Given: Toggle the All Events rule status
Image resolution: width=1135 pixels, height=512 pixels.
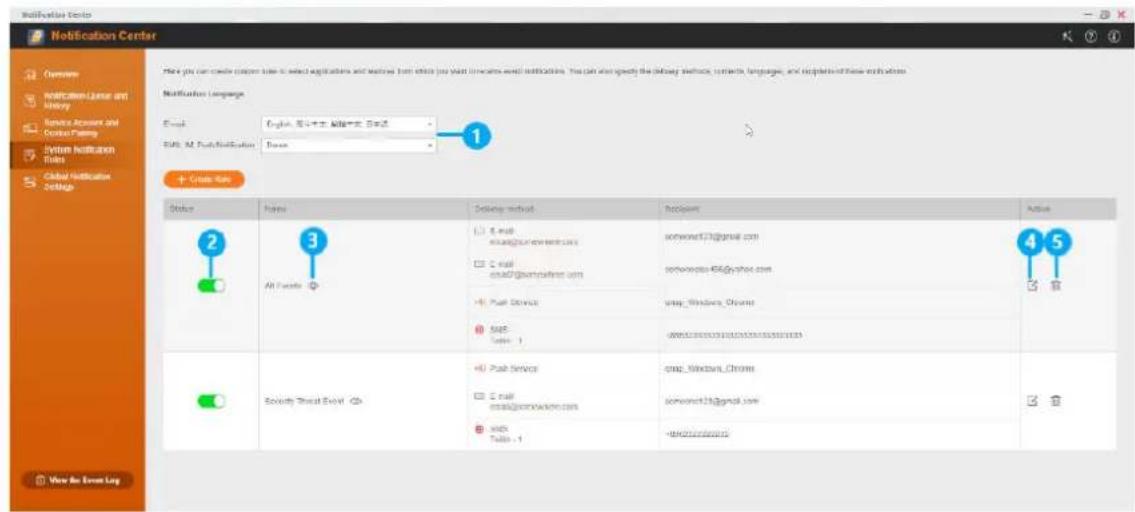Looking at the screenshot, I should (x=211, y=285).
